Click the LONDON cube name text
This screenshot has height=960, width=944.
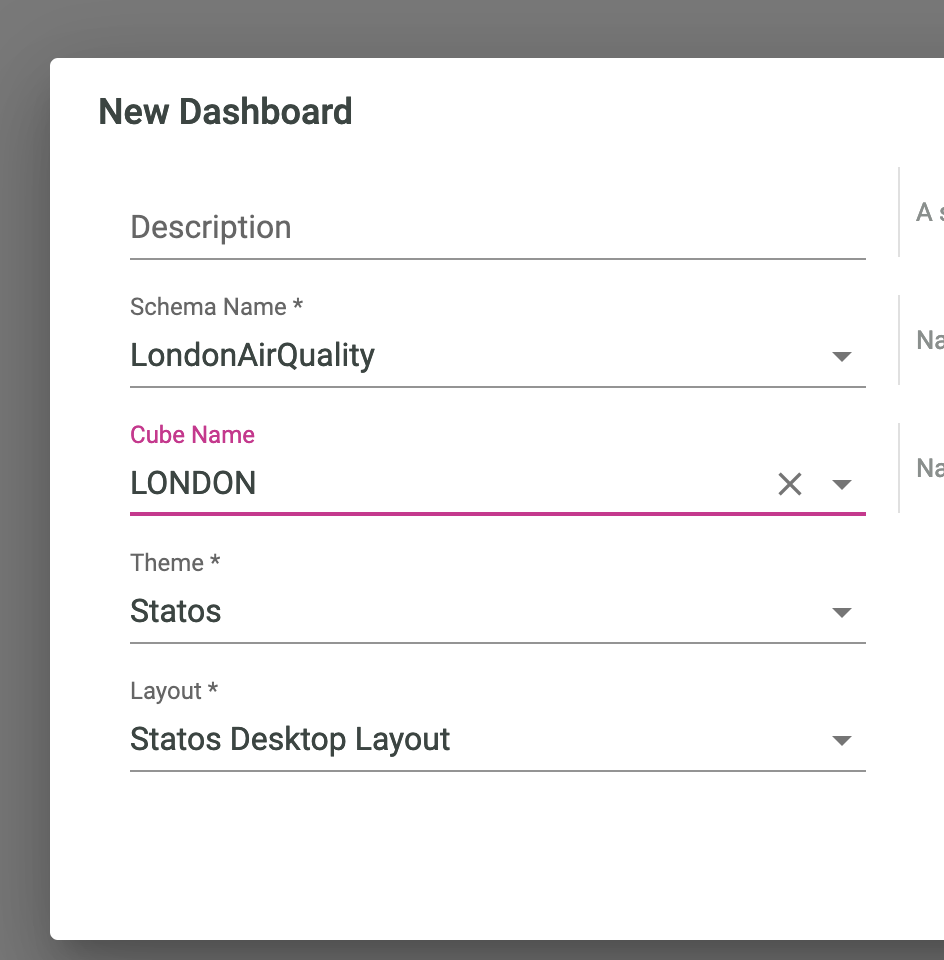[193, 483]
